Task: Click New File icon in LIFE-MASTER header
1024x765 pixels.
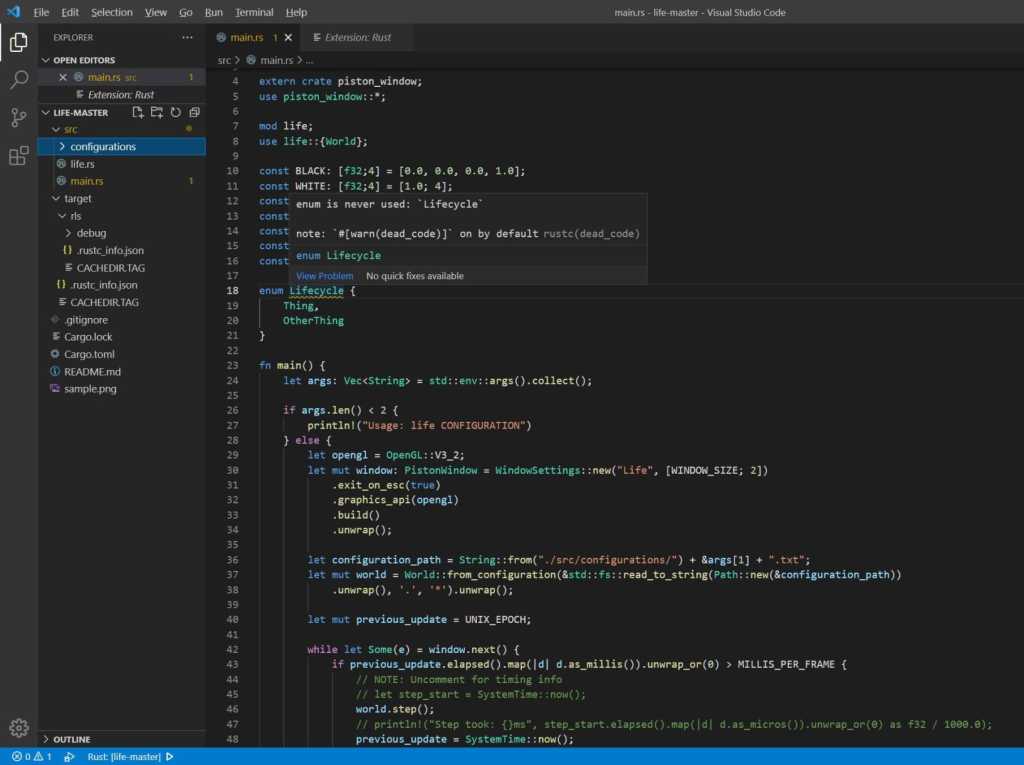Action: (138, 112)
